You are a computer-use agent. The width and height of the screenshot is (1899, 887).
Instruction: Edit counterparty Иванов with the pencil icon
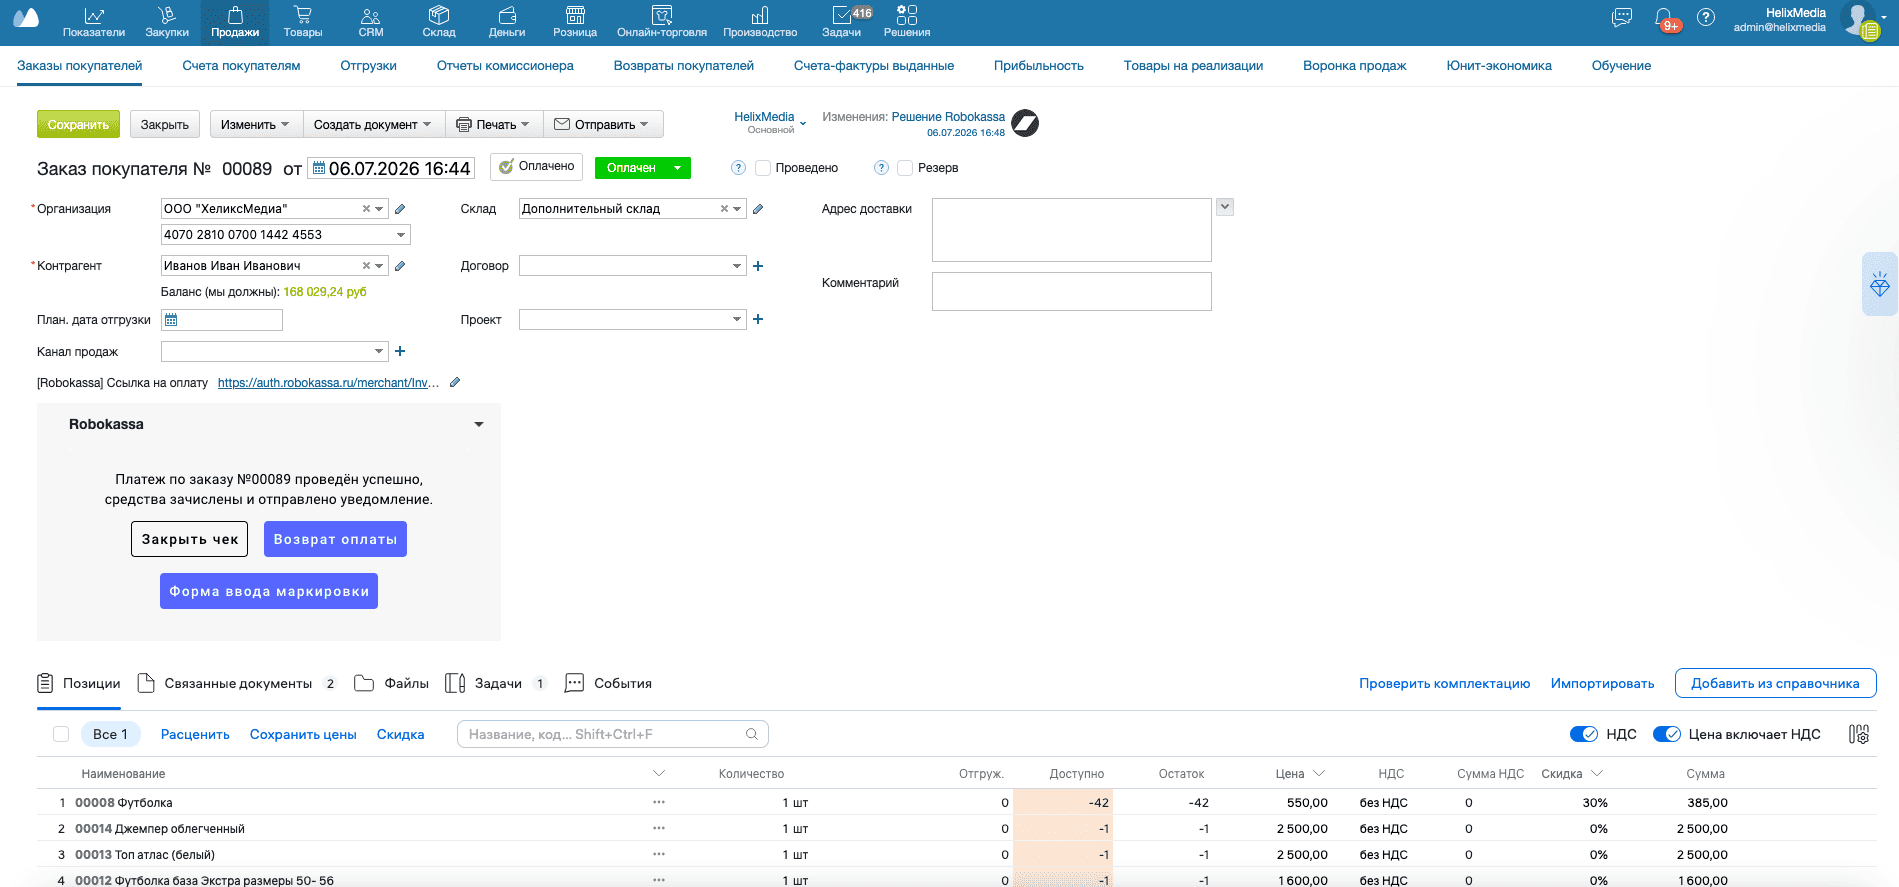(x=400, y=266)
